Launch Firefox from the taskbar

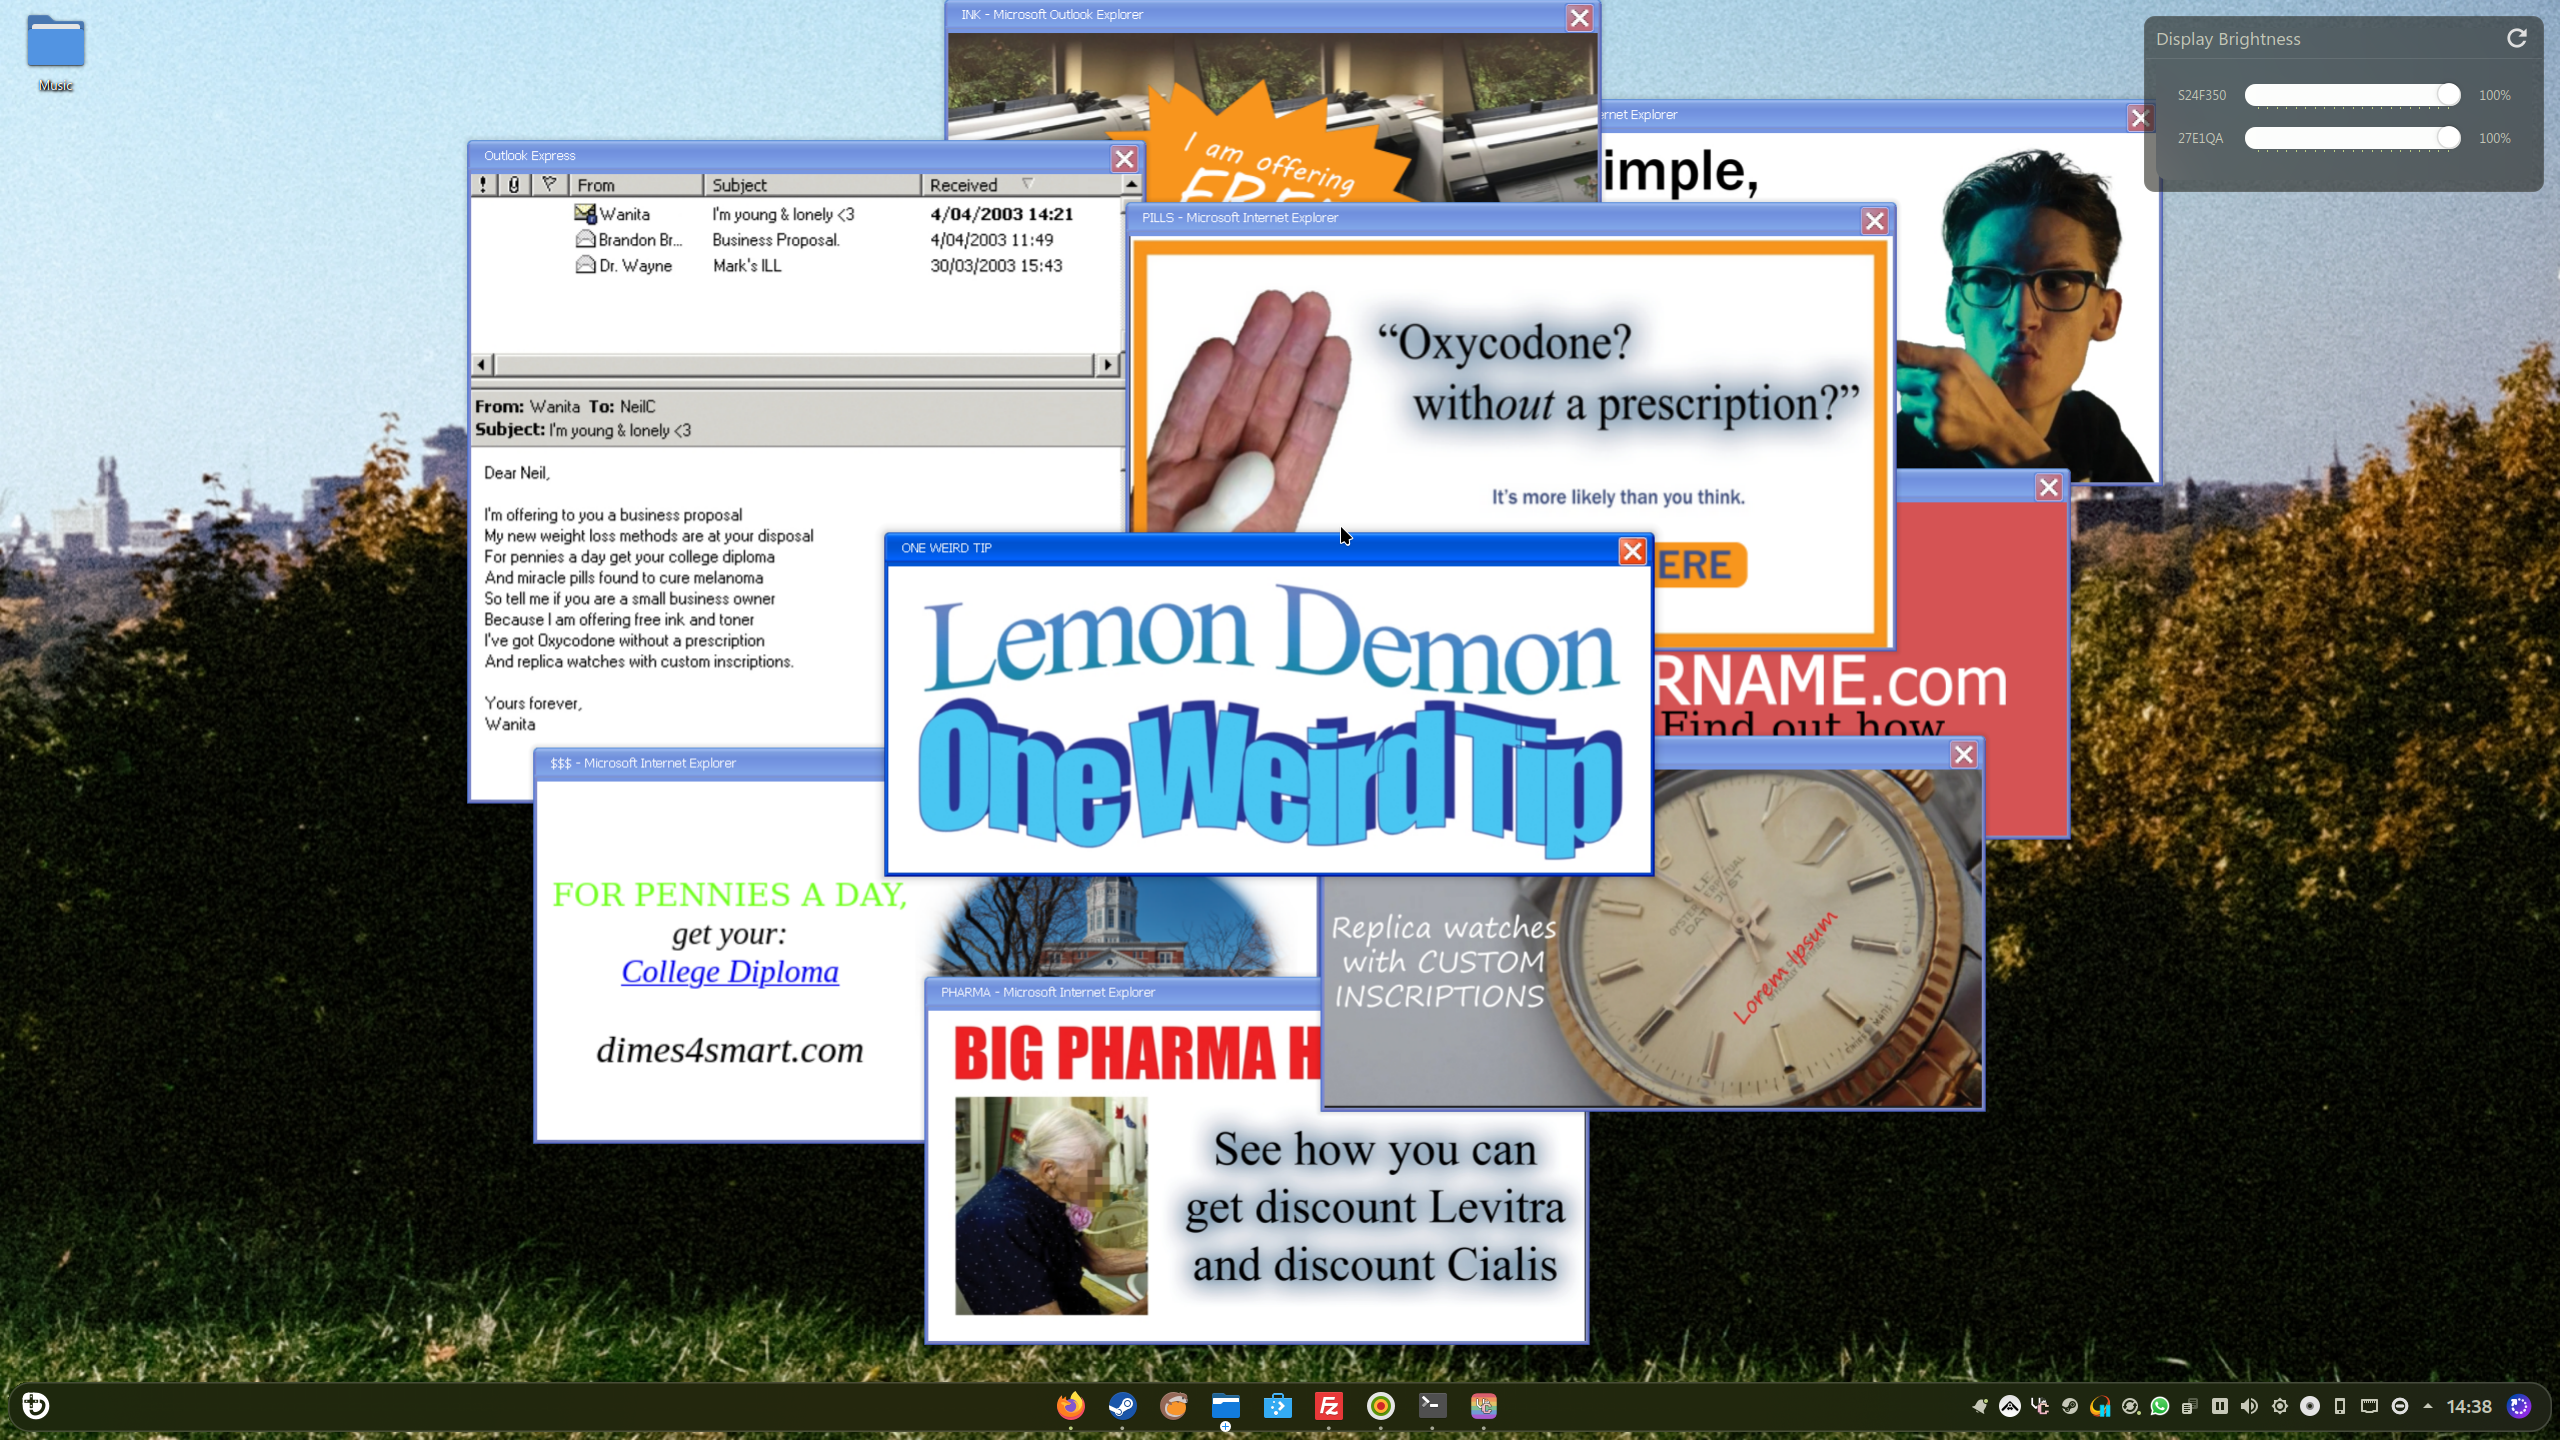1071,1406
